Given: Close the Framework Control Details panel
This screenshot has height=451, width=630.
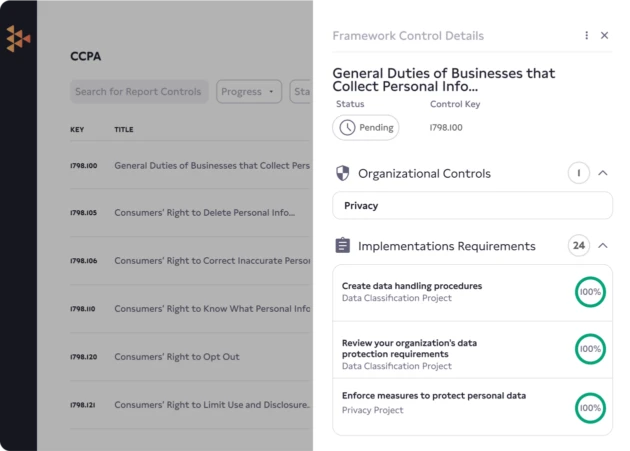Looking at the screenshot, I should tap(604, 35).
